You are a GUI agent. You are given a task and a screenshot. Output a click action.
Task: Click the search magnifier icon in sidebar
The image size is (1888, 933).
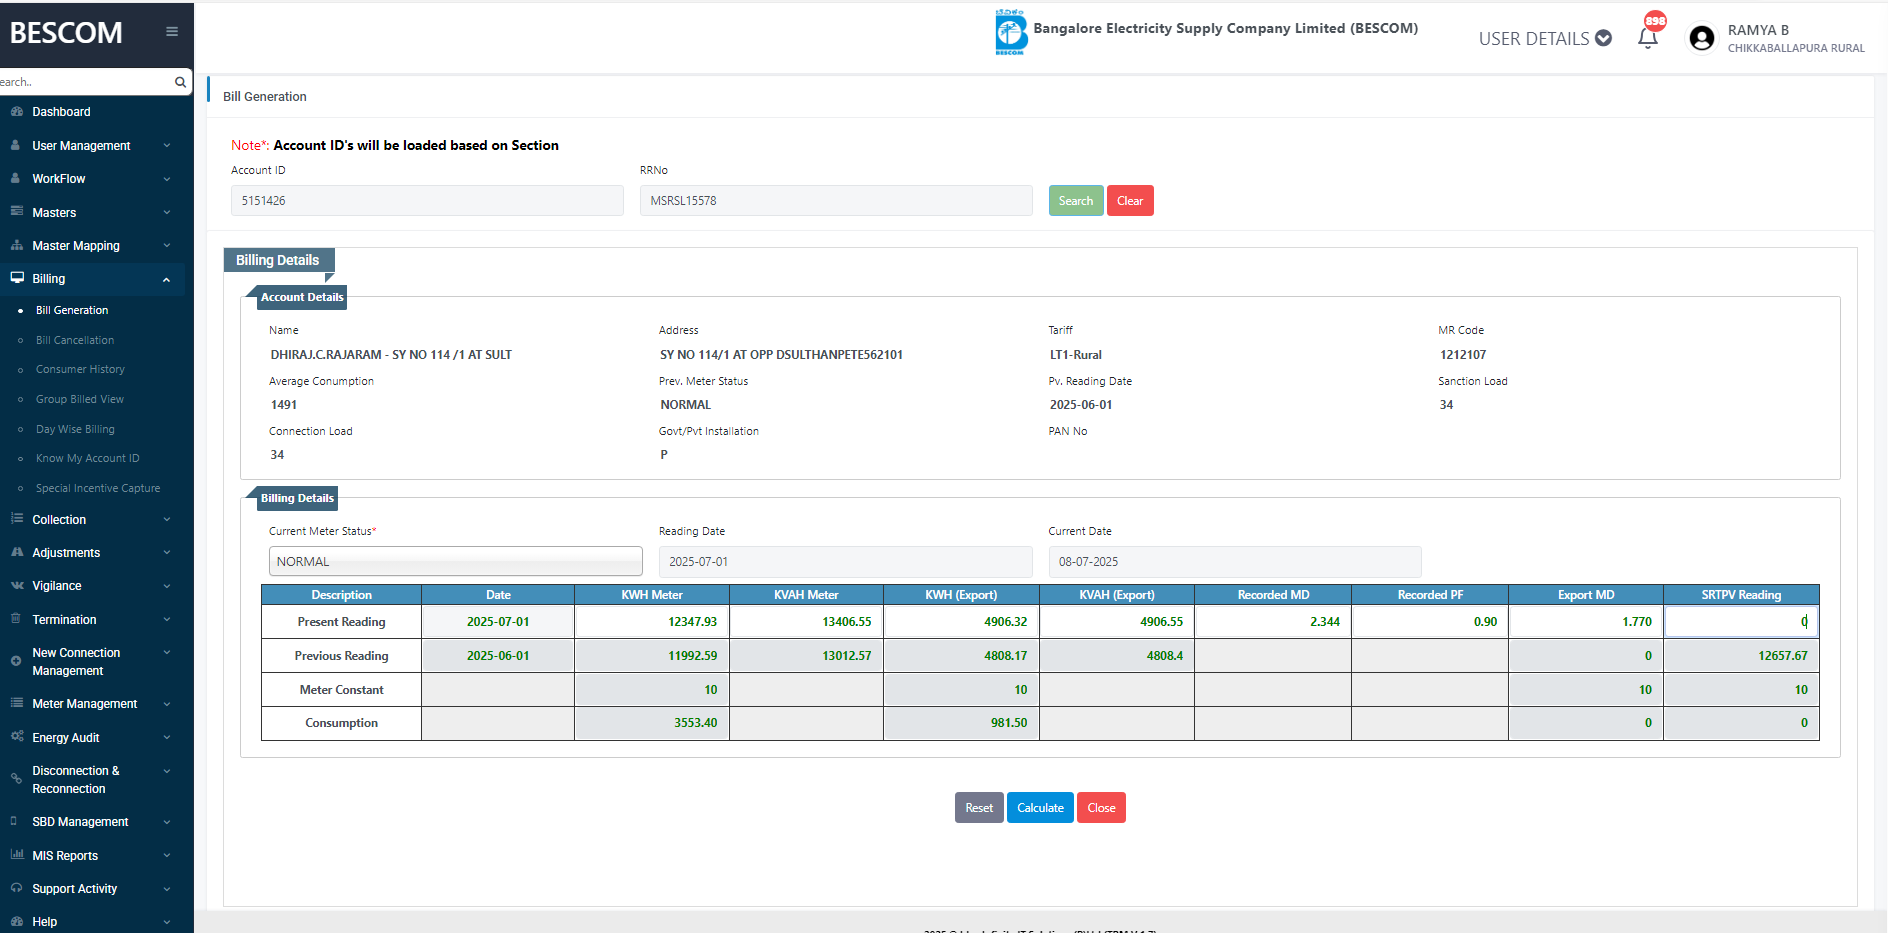point(180,82)
